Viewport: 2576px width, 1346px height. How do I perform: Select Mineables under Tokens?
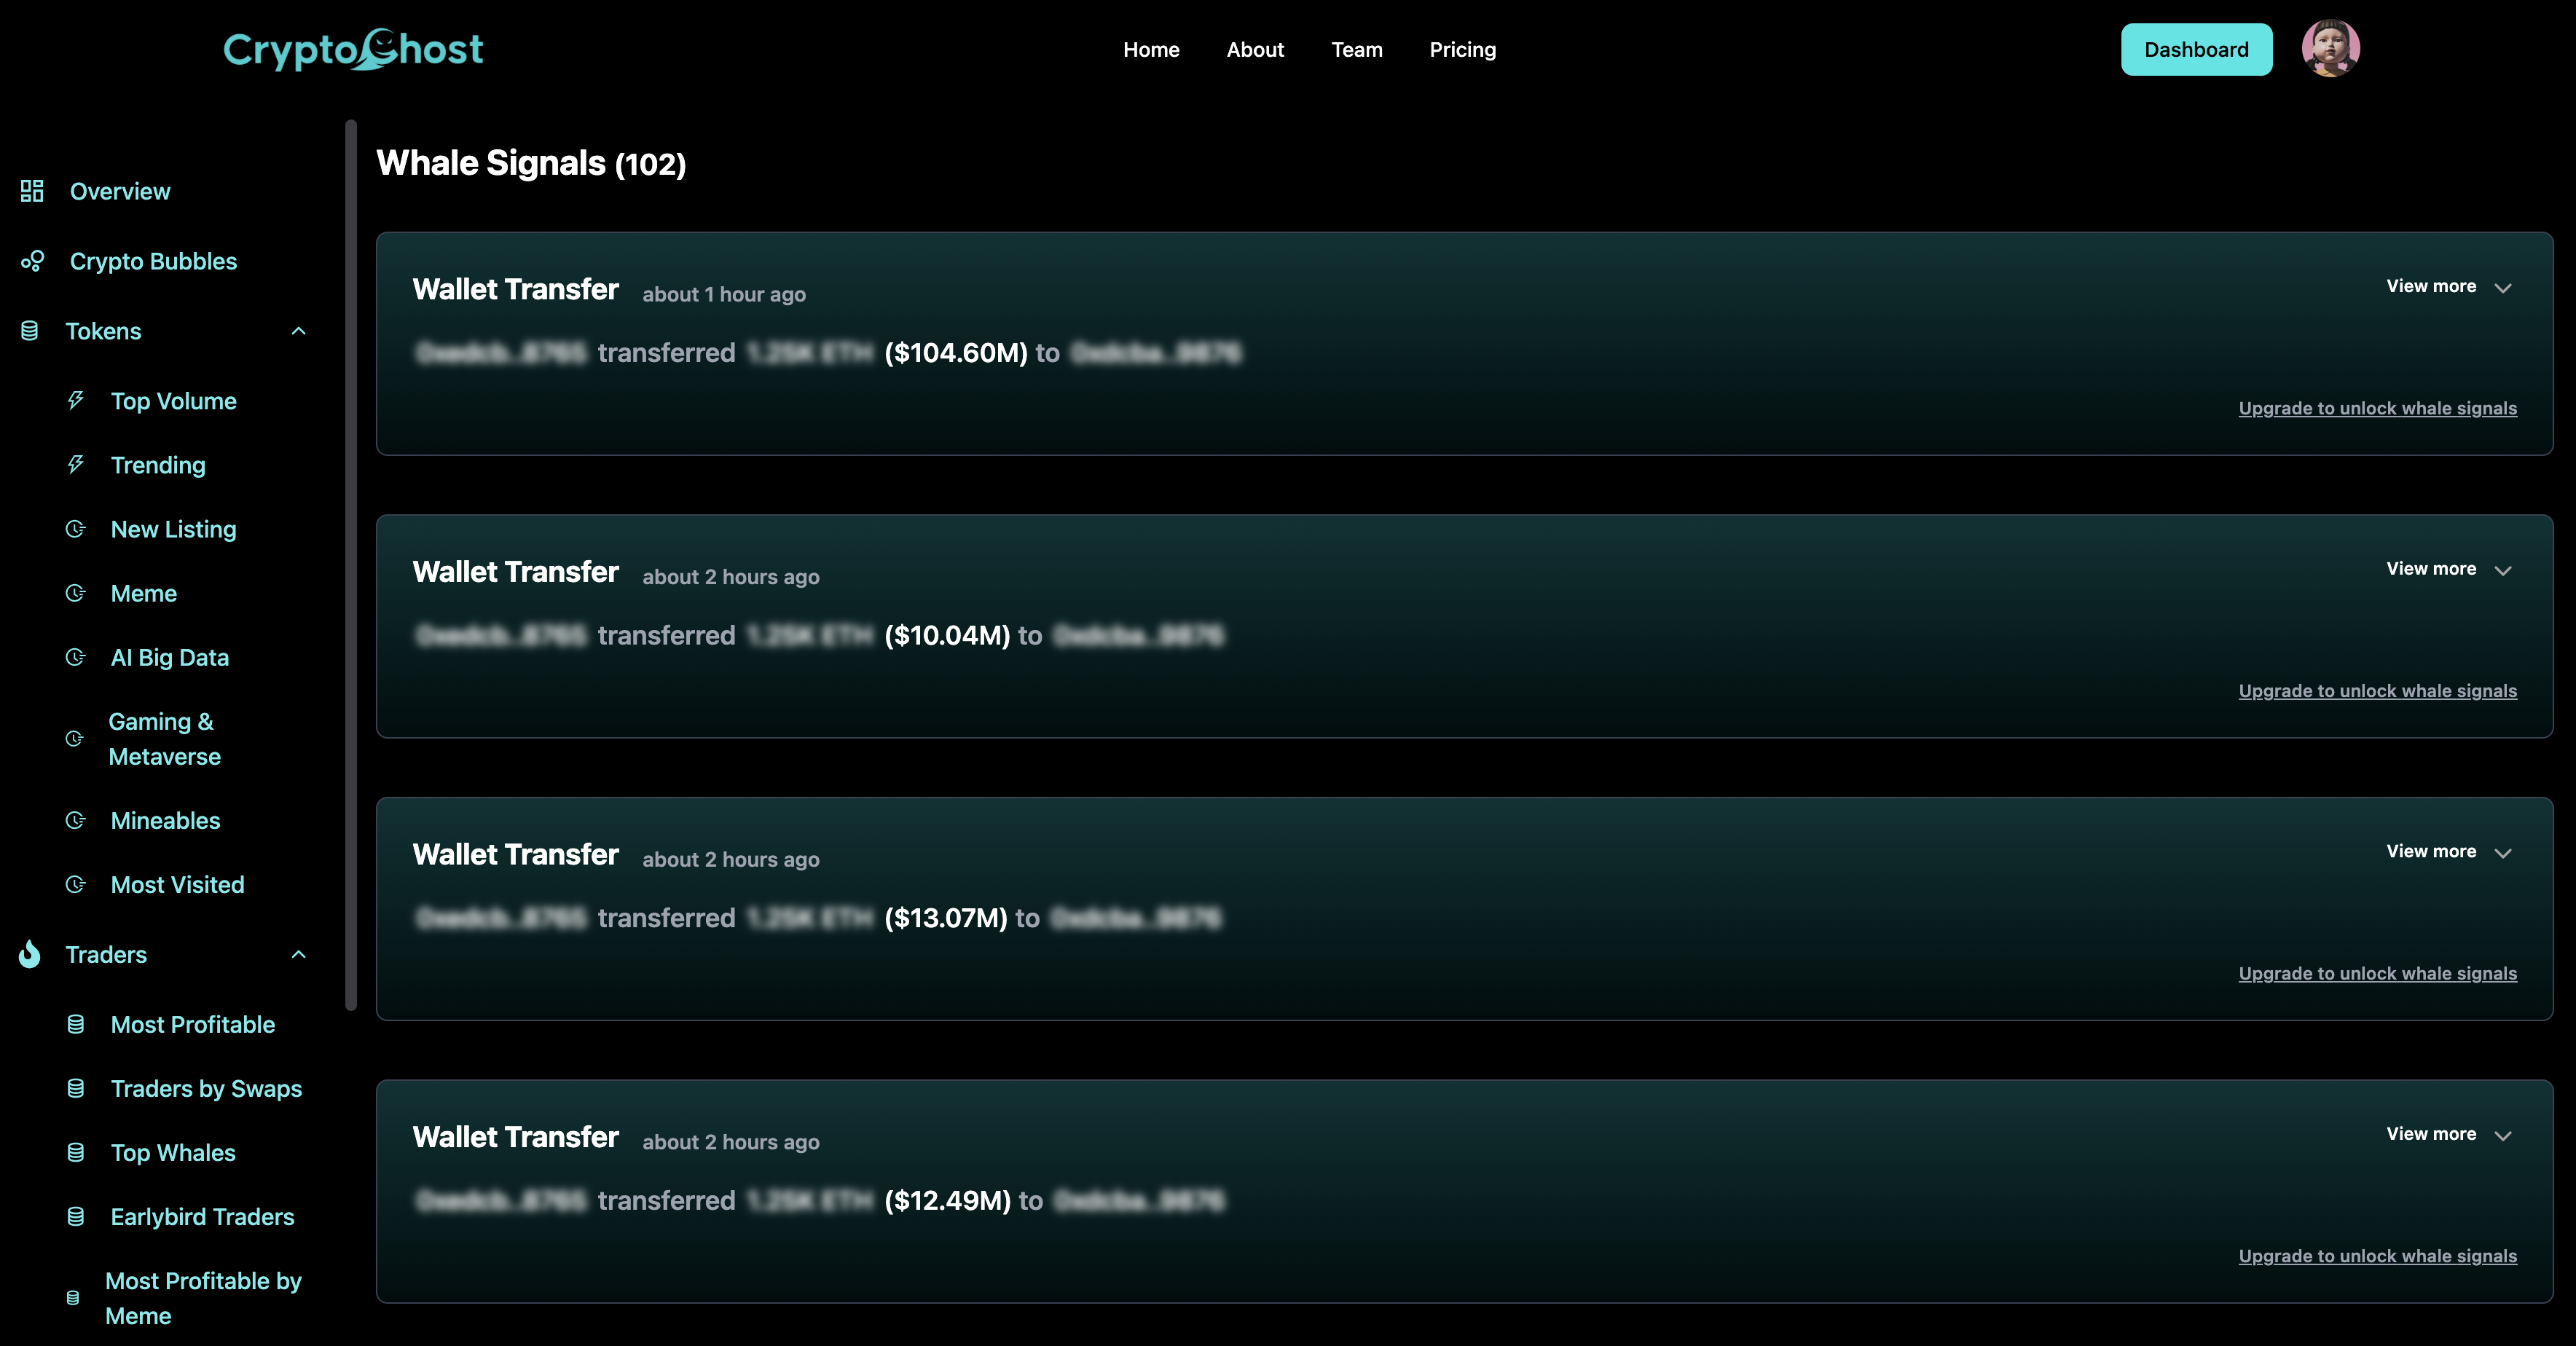165,820
